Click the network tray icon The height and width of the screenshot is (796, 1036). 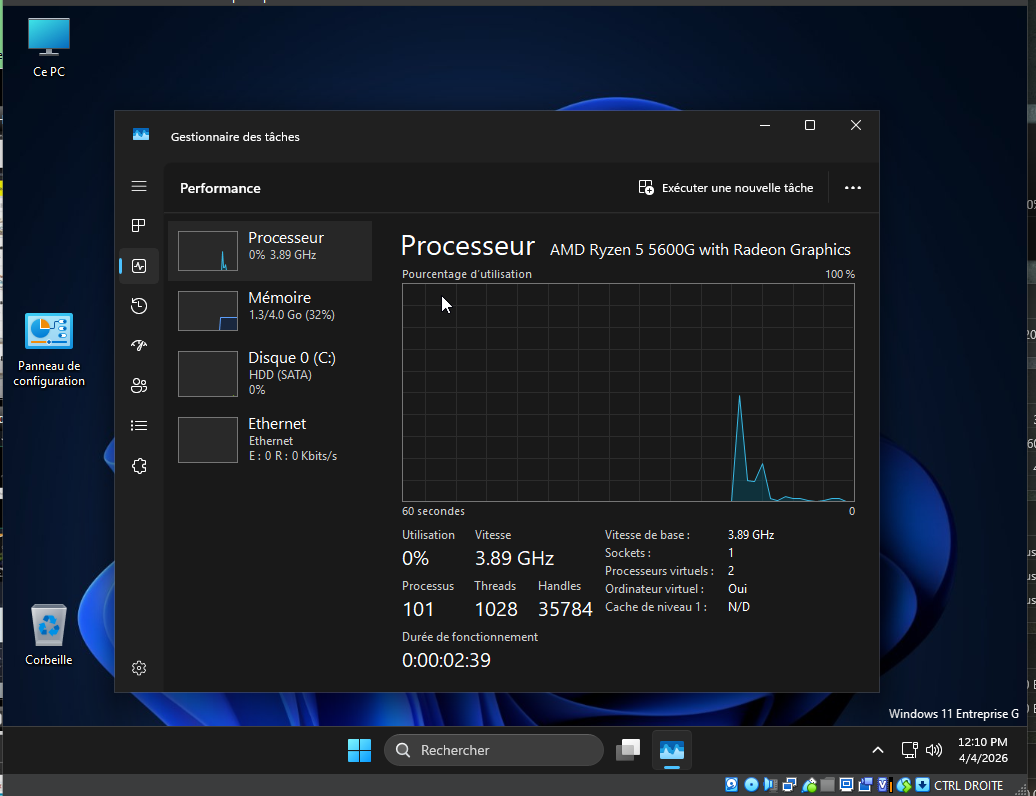[x=910, y=750]
